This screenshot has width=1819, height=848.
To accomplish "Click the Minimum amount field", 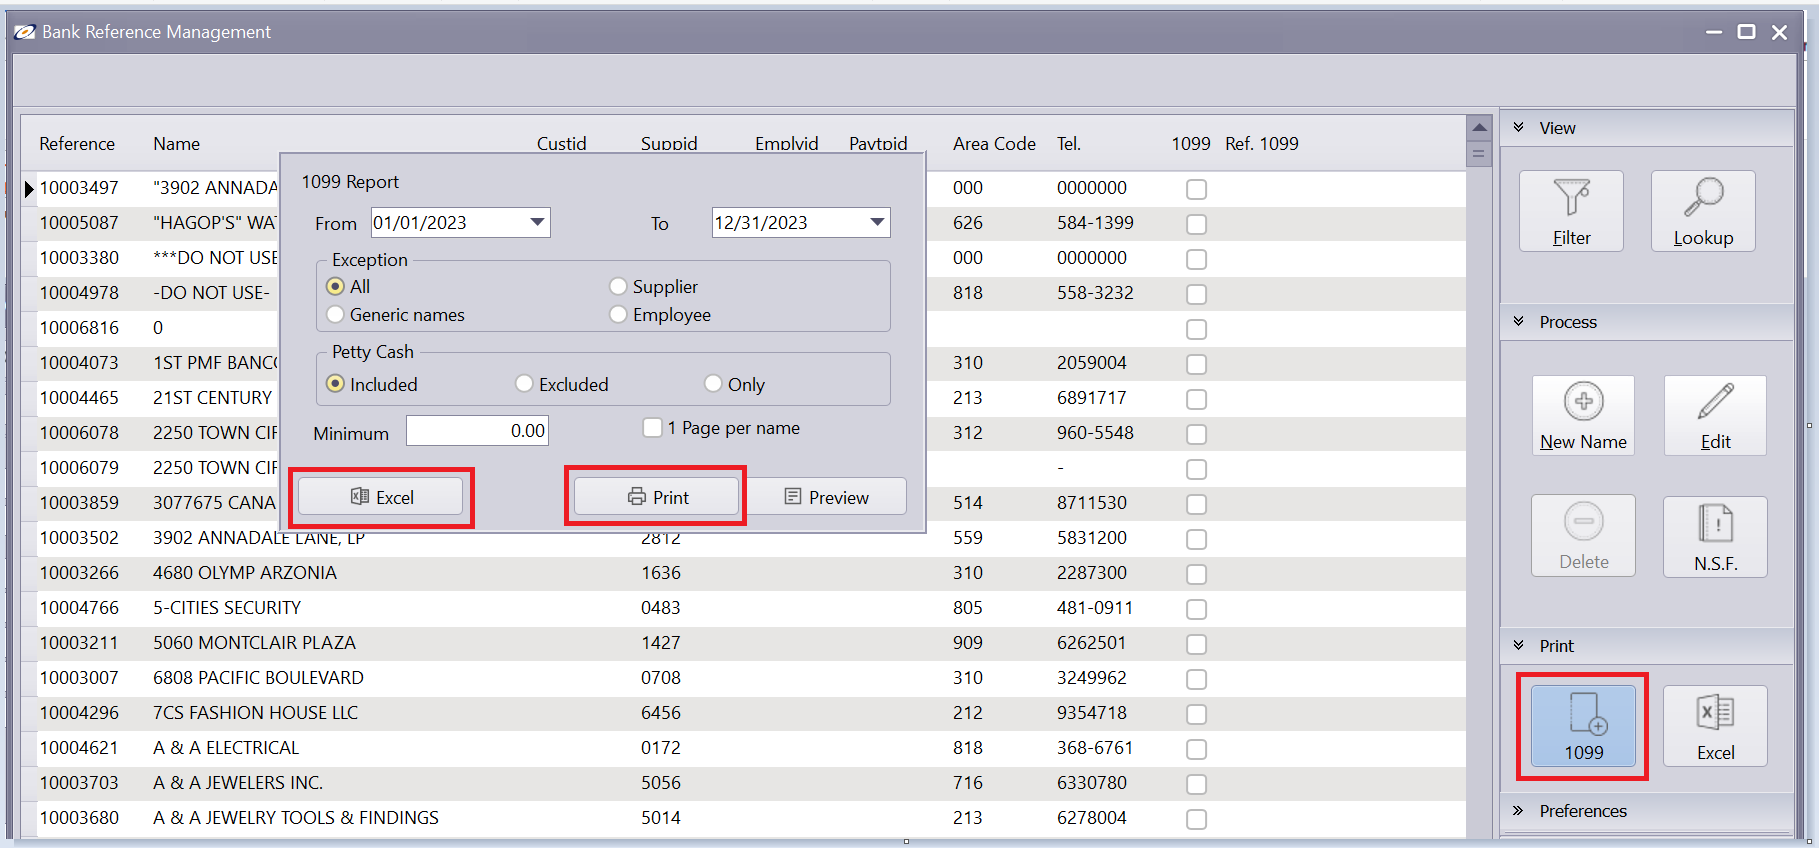I will (477, 431).
